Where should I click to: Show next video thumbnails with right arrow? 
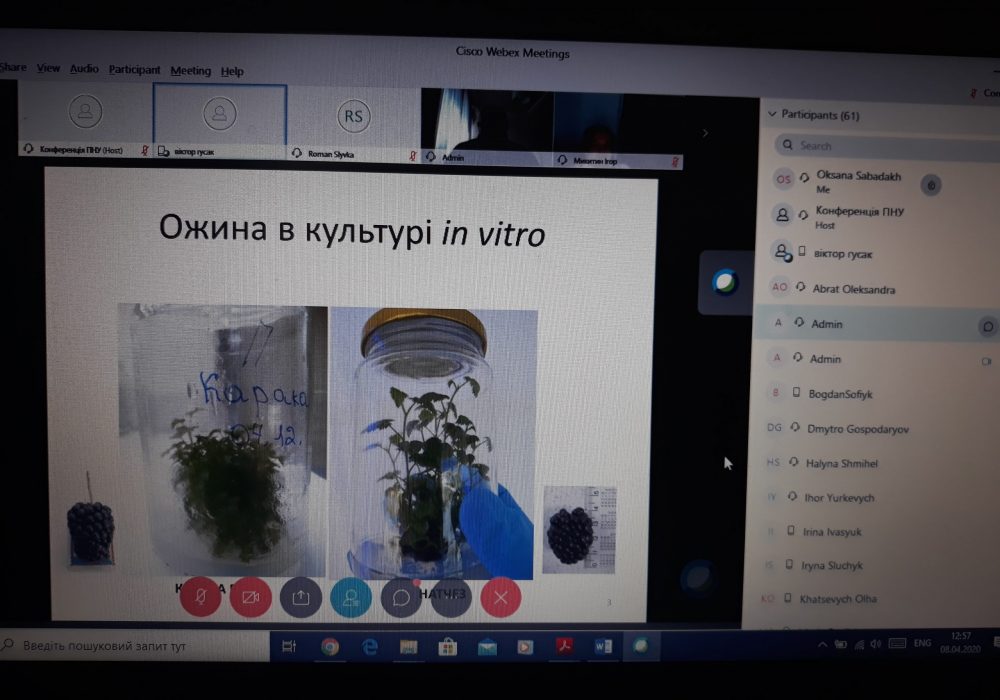coord(705,132)
